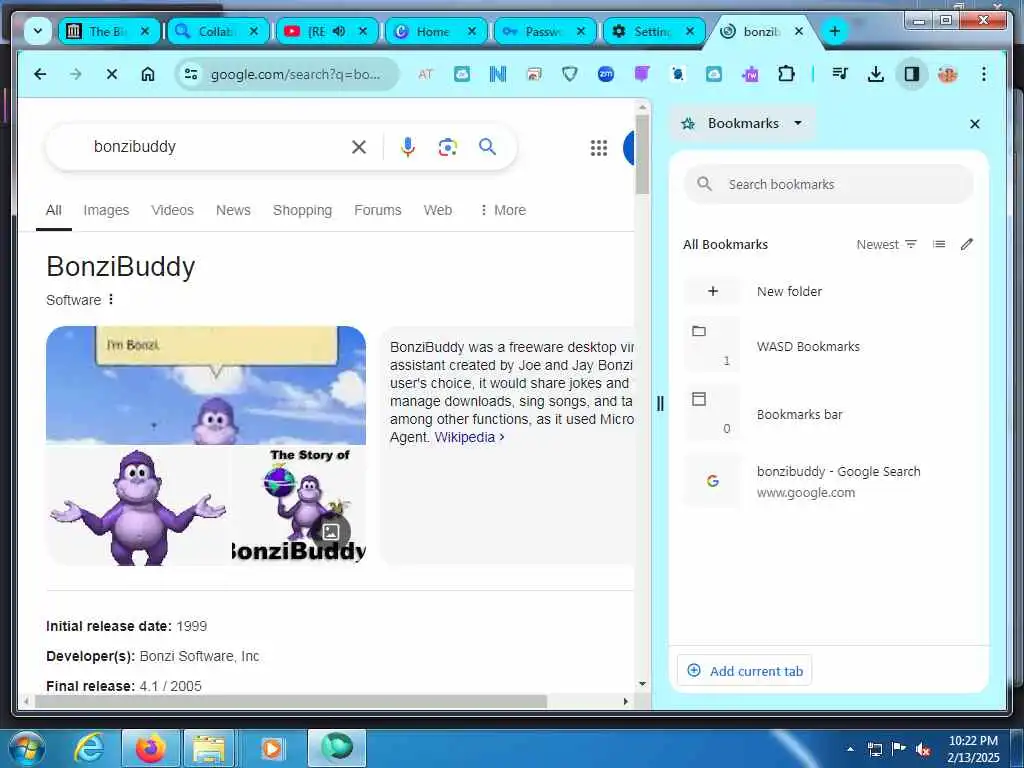Select the Shopping results tab
Image resolution: width=1024 pixels, height=768 pixels.
(302, 210)
